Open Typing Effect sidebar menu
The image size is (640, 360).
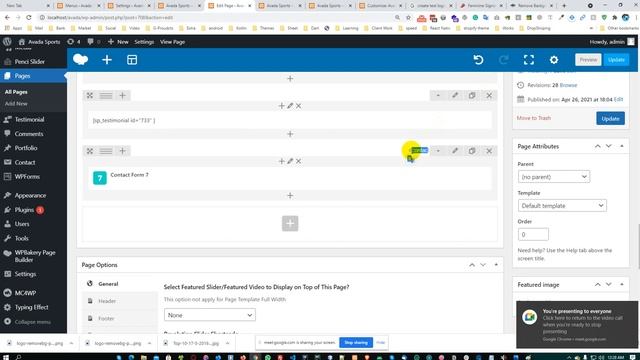coord(33,307)
